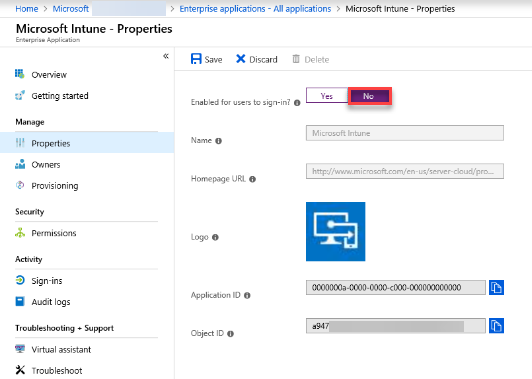532x379 pixels.
Task: Click the Save button label
Action: pos(213,59)
